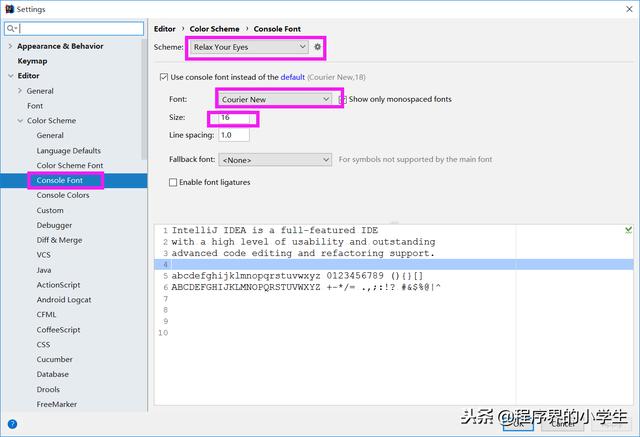Select CoffeeScript item
640x437 pixels.
58,330
